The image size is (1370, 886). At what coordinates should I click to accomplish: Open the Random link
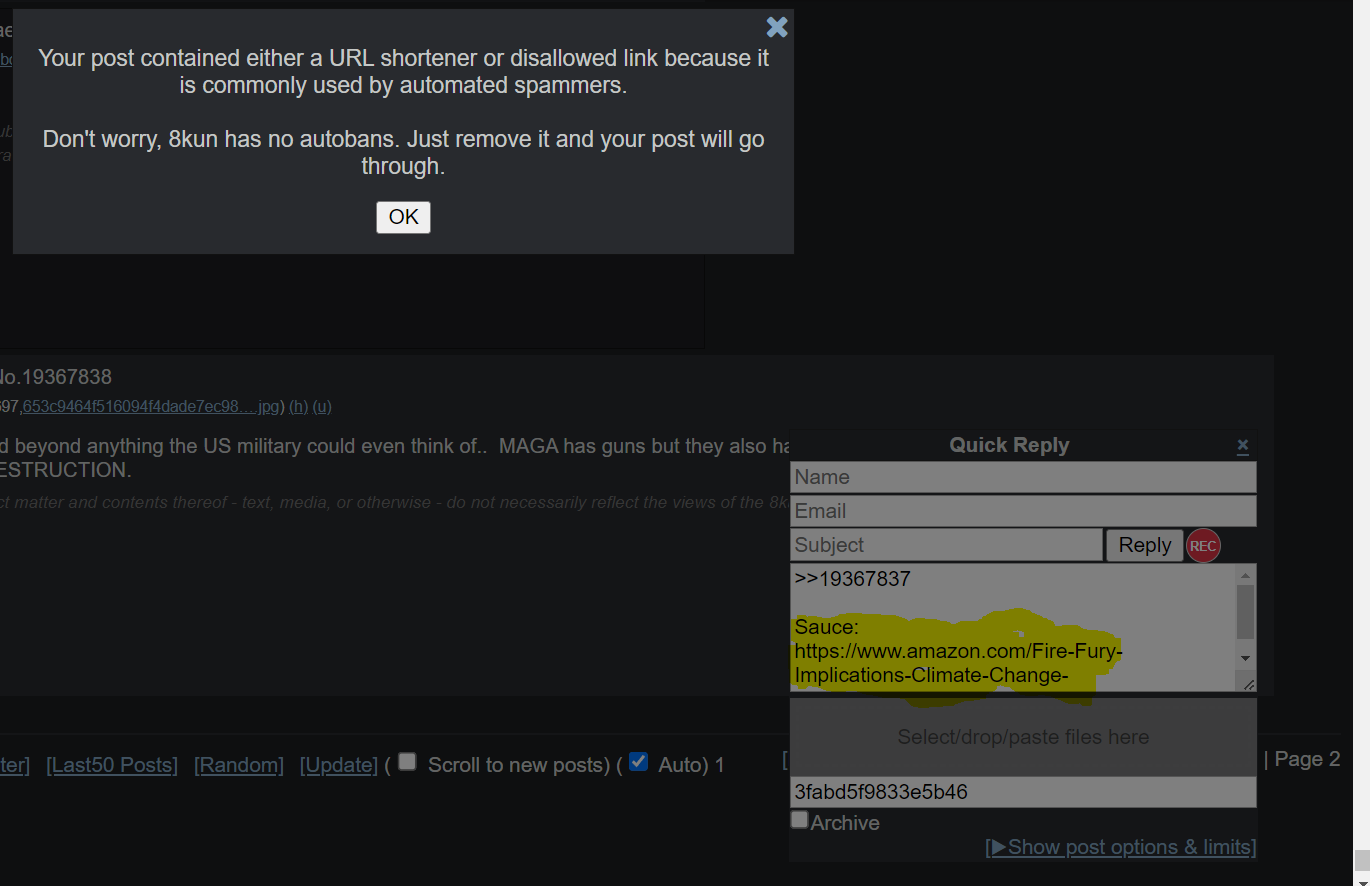click(239, 765)
